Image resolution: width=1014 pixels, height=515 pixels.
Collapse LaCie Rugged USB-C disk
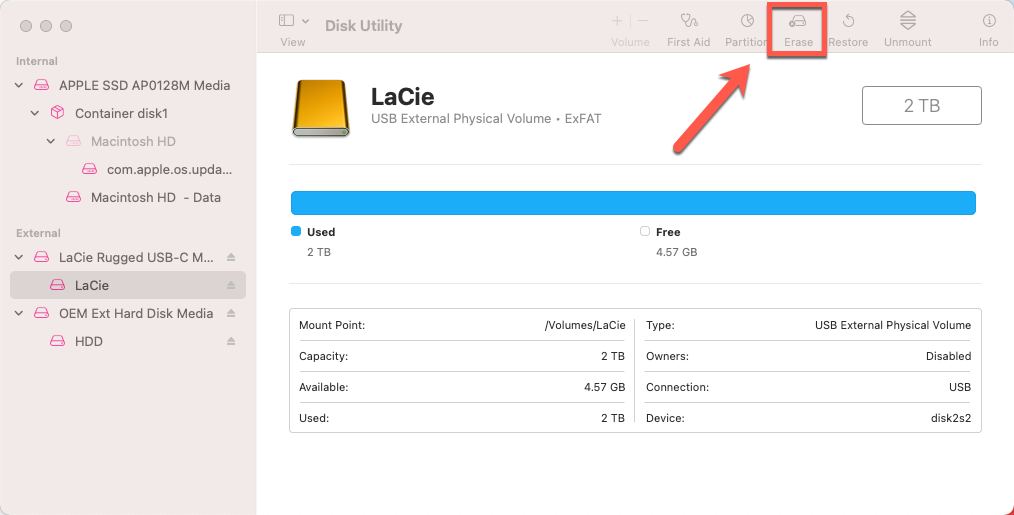coord(19,258)
